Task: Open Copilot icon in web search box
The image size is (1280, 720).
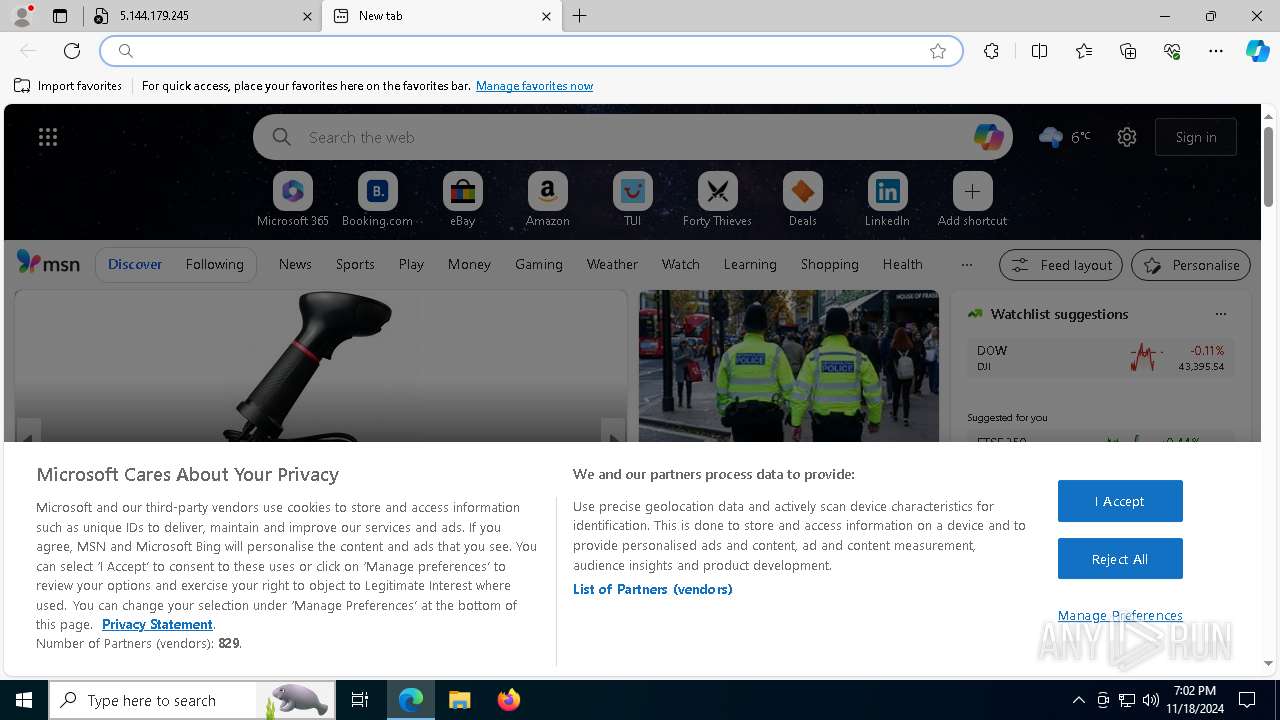Action: (x=988, y=137)
